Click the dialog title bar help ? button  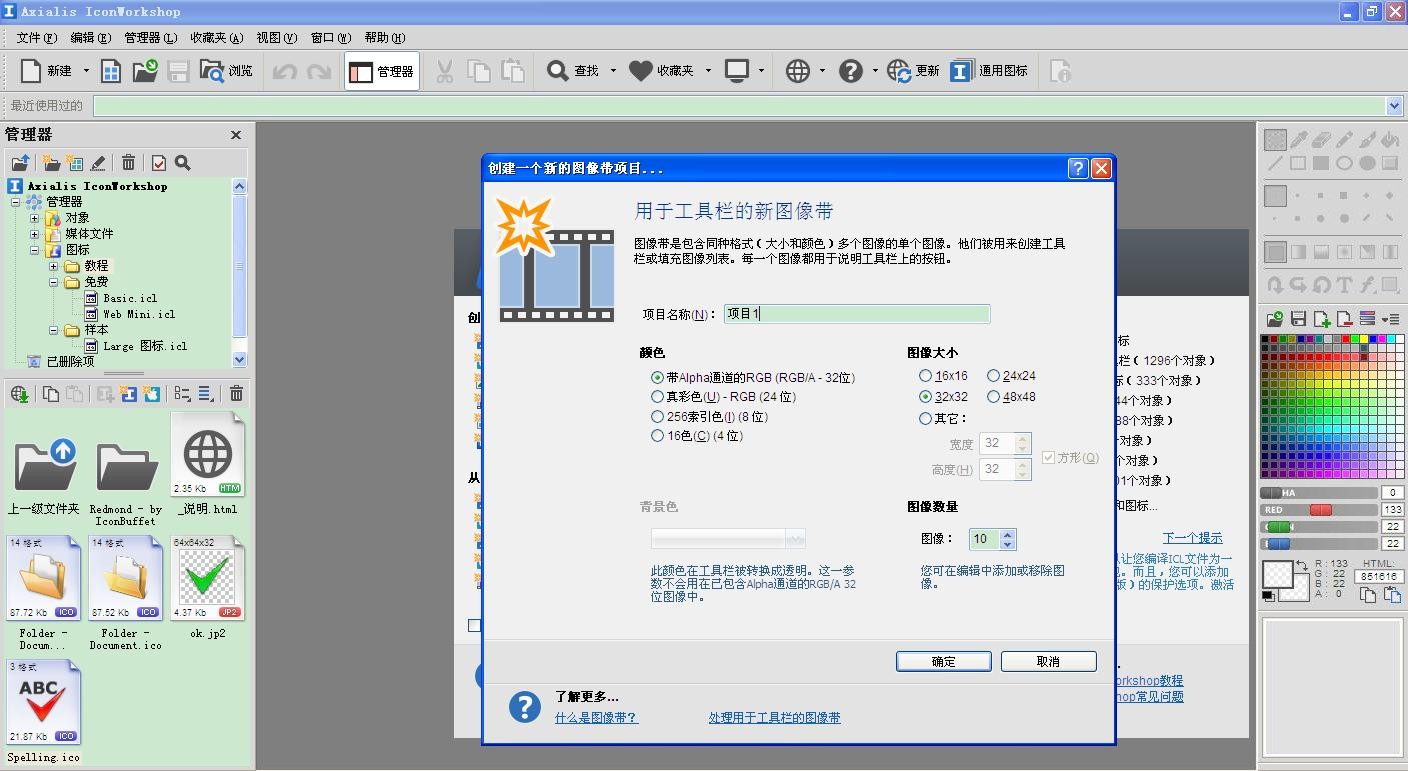(x=1077, y=168)
